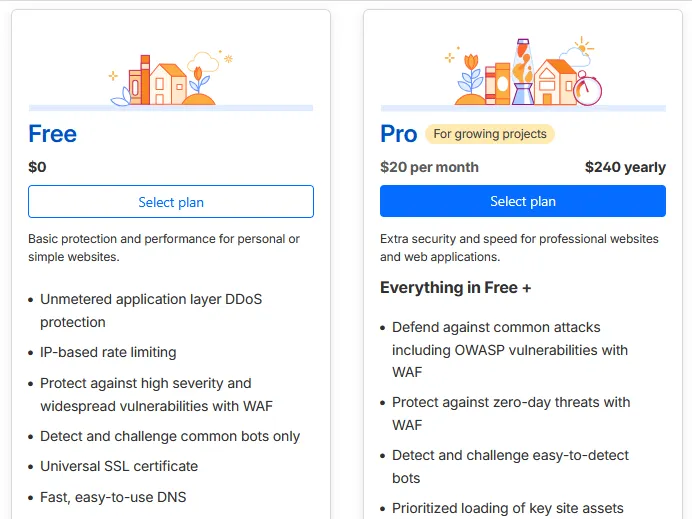This screenshot has height=519, width=692.
Task: Click the lava lamp in the Pro illustration
Action: tap(523, 73)
